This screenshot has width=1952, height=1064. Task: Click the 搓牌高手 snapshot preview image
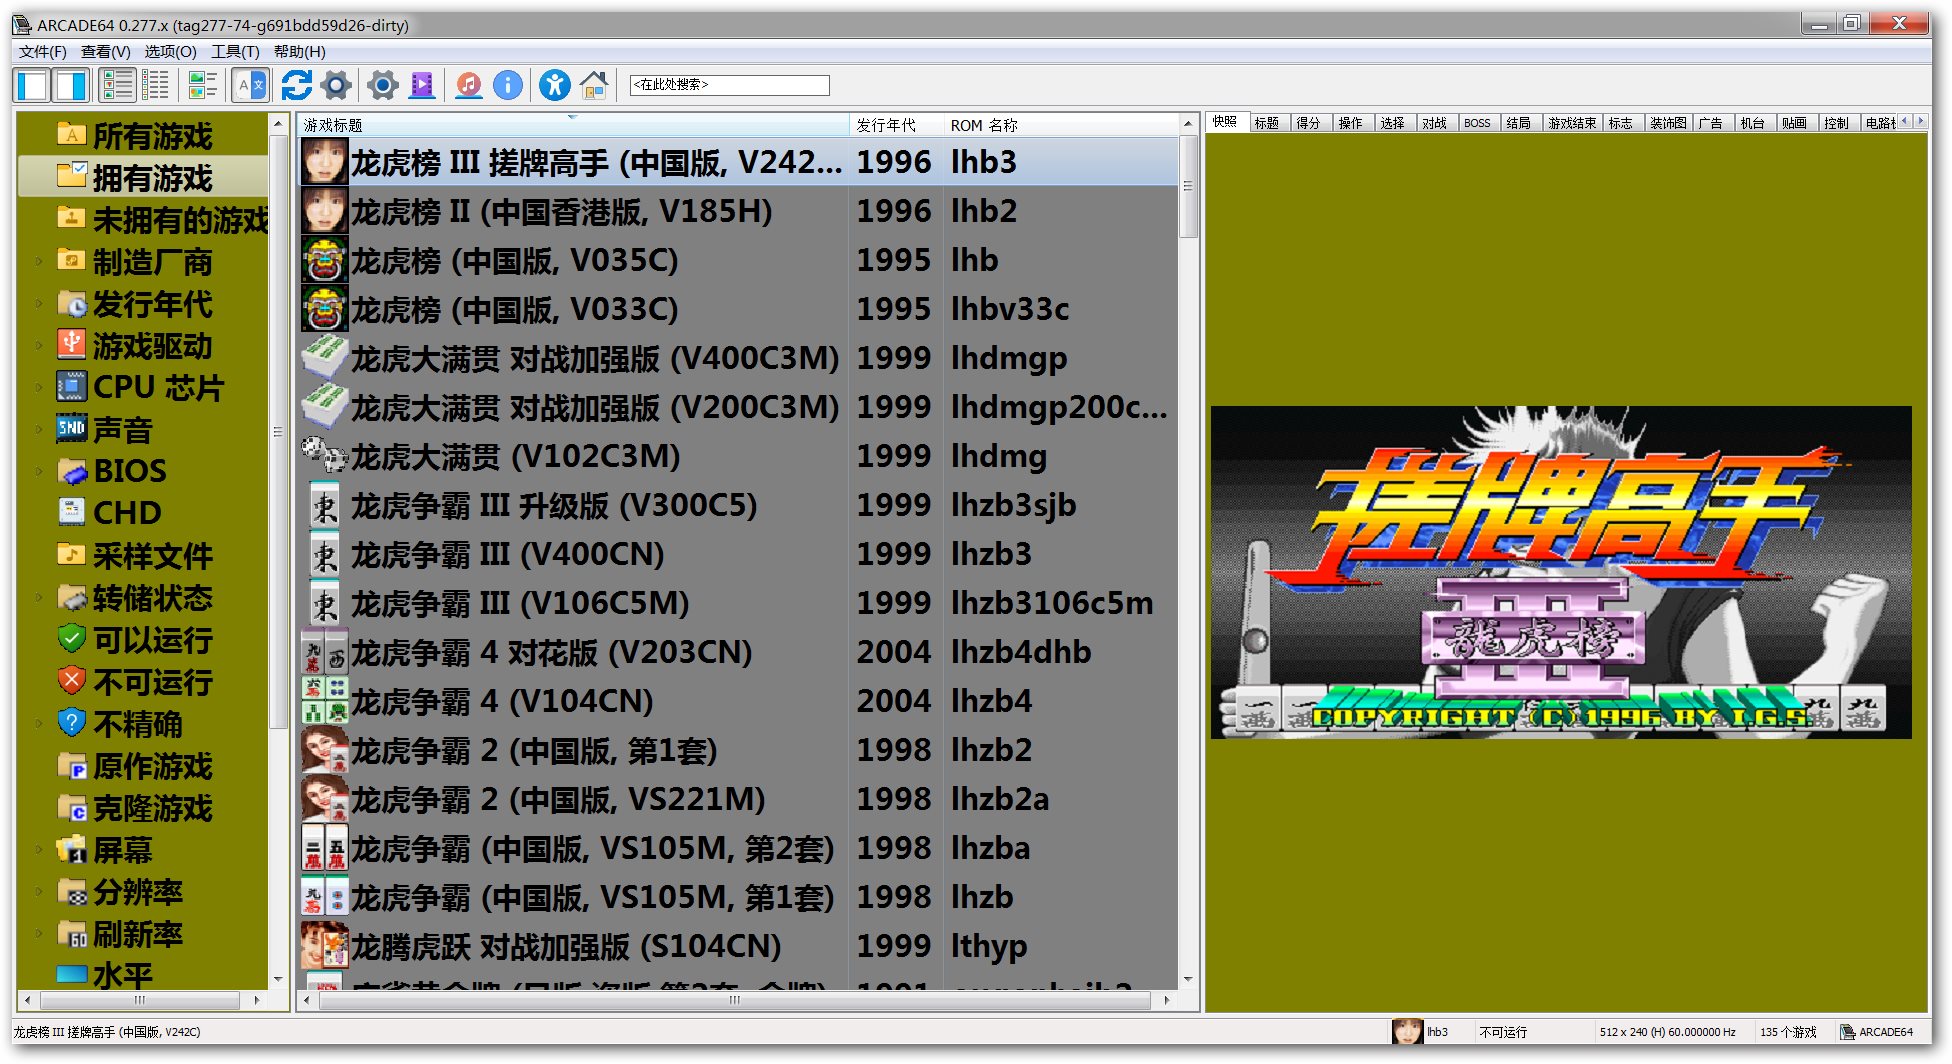pyautogui.click(x=1561, y=572)
